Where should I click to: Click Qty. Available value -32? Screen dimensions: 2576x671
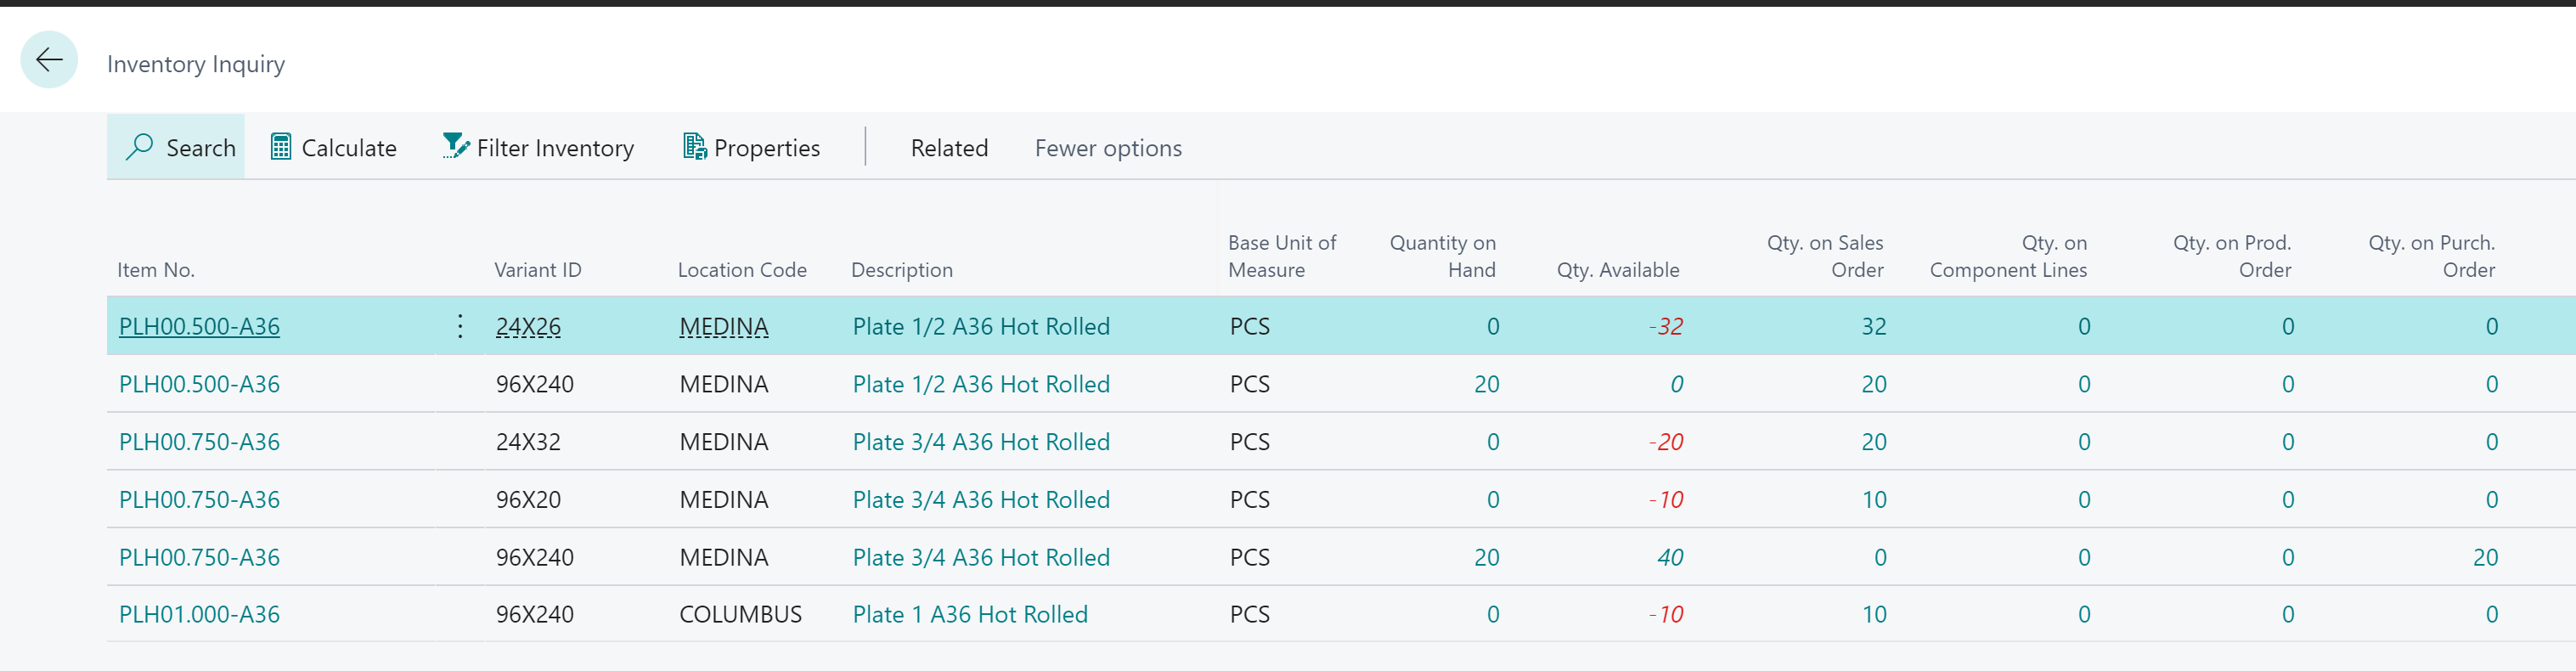coord(1666,326)
